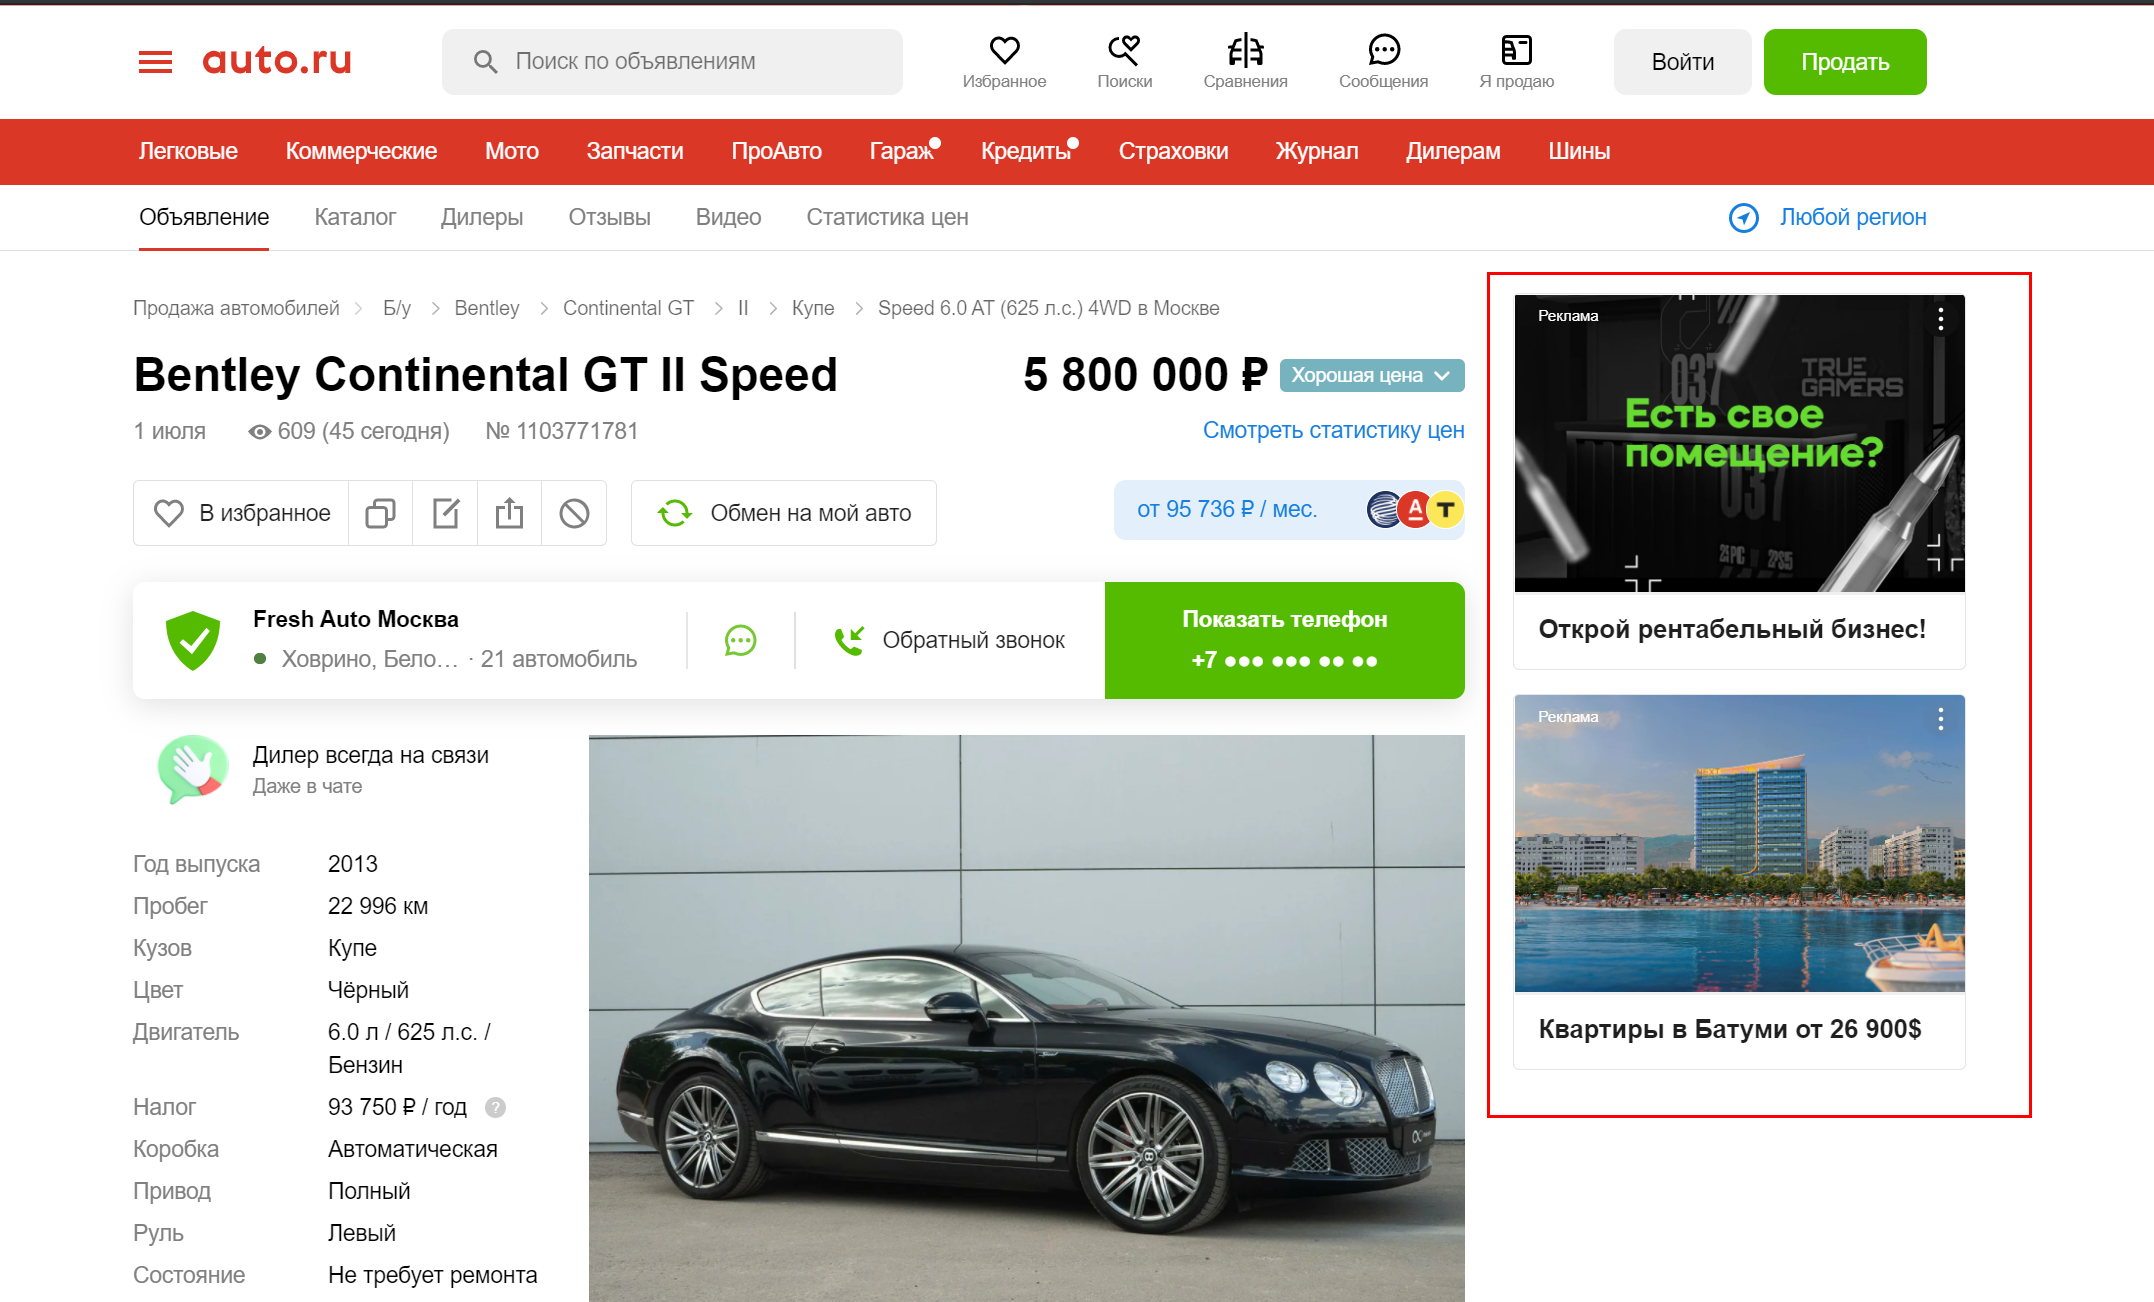The image size is (2154, 1302).
Task: Click the hide listing ban icon
Action: click(574, 513)
